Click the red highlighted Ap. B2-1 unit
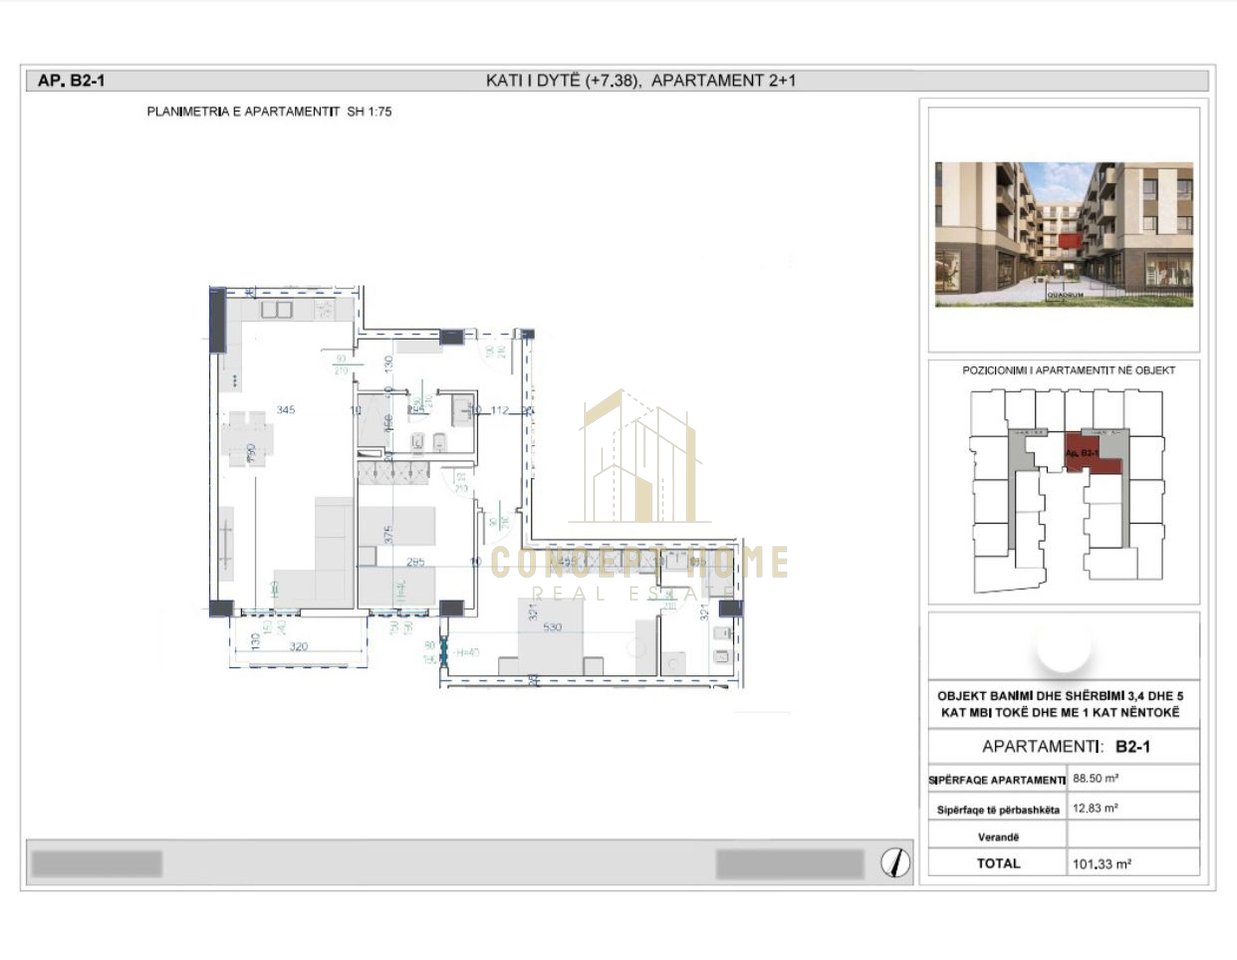The height and width of the screenshot is (960, 1237). click(x=1084, y=452)
